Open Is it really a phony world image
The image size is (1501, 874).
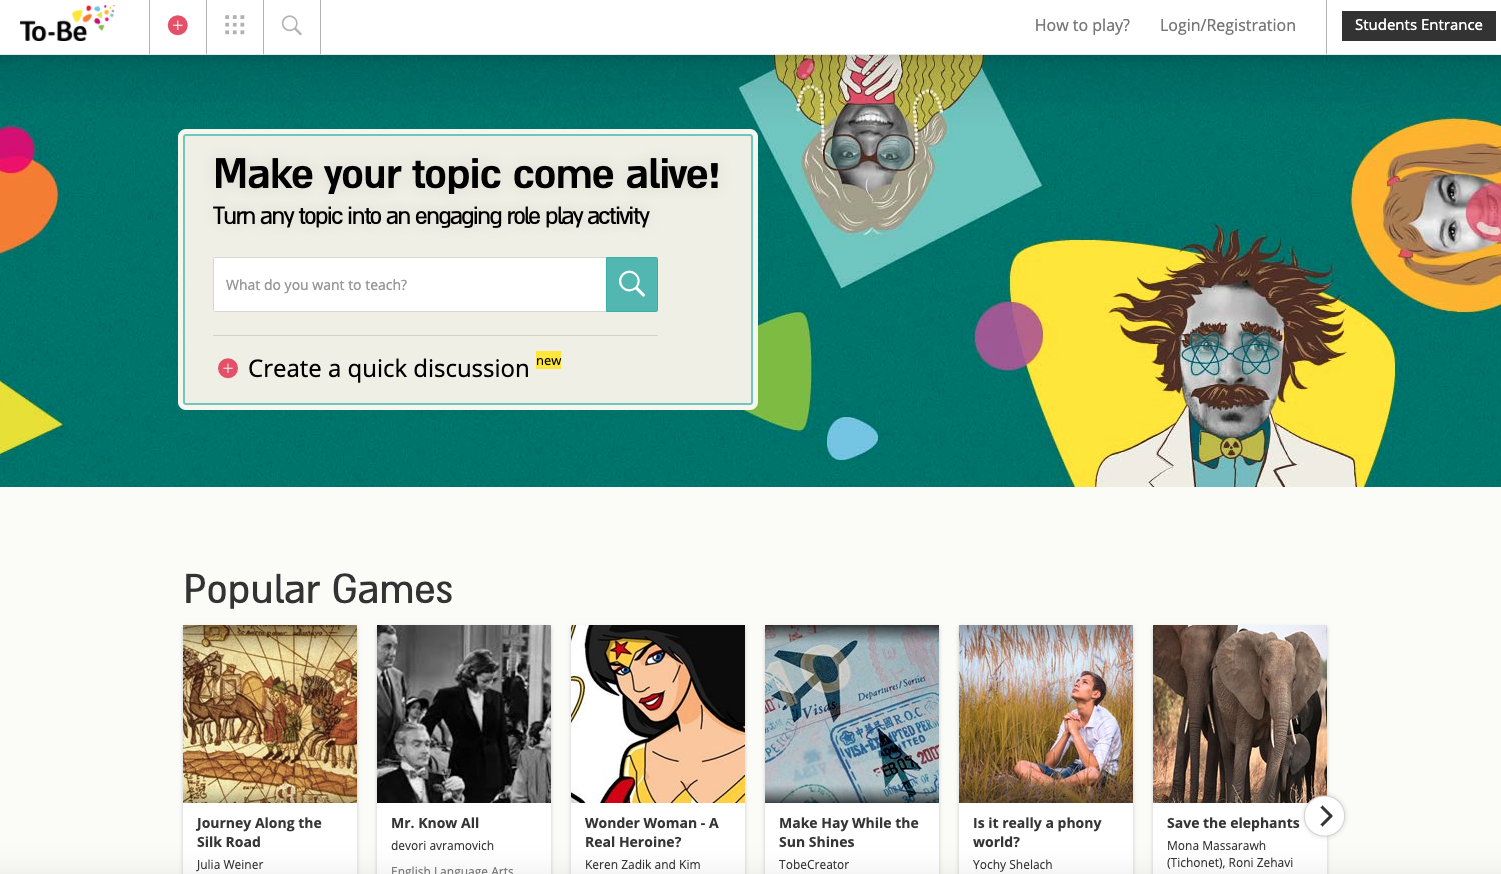[x=1046, y=714]
